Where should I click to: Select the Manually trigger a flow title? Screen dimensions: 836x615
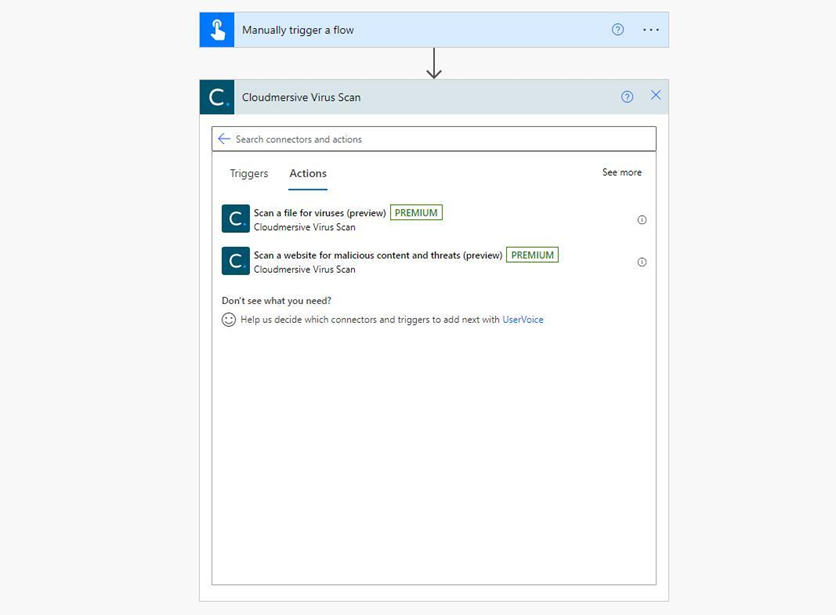coord(298,30)
